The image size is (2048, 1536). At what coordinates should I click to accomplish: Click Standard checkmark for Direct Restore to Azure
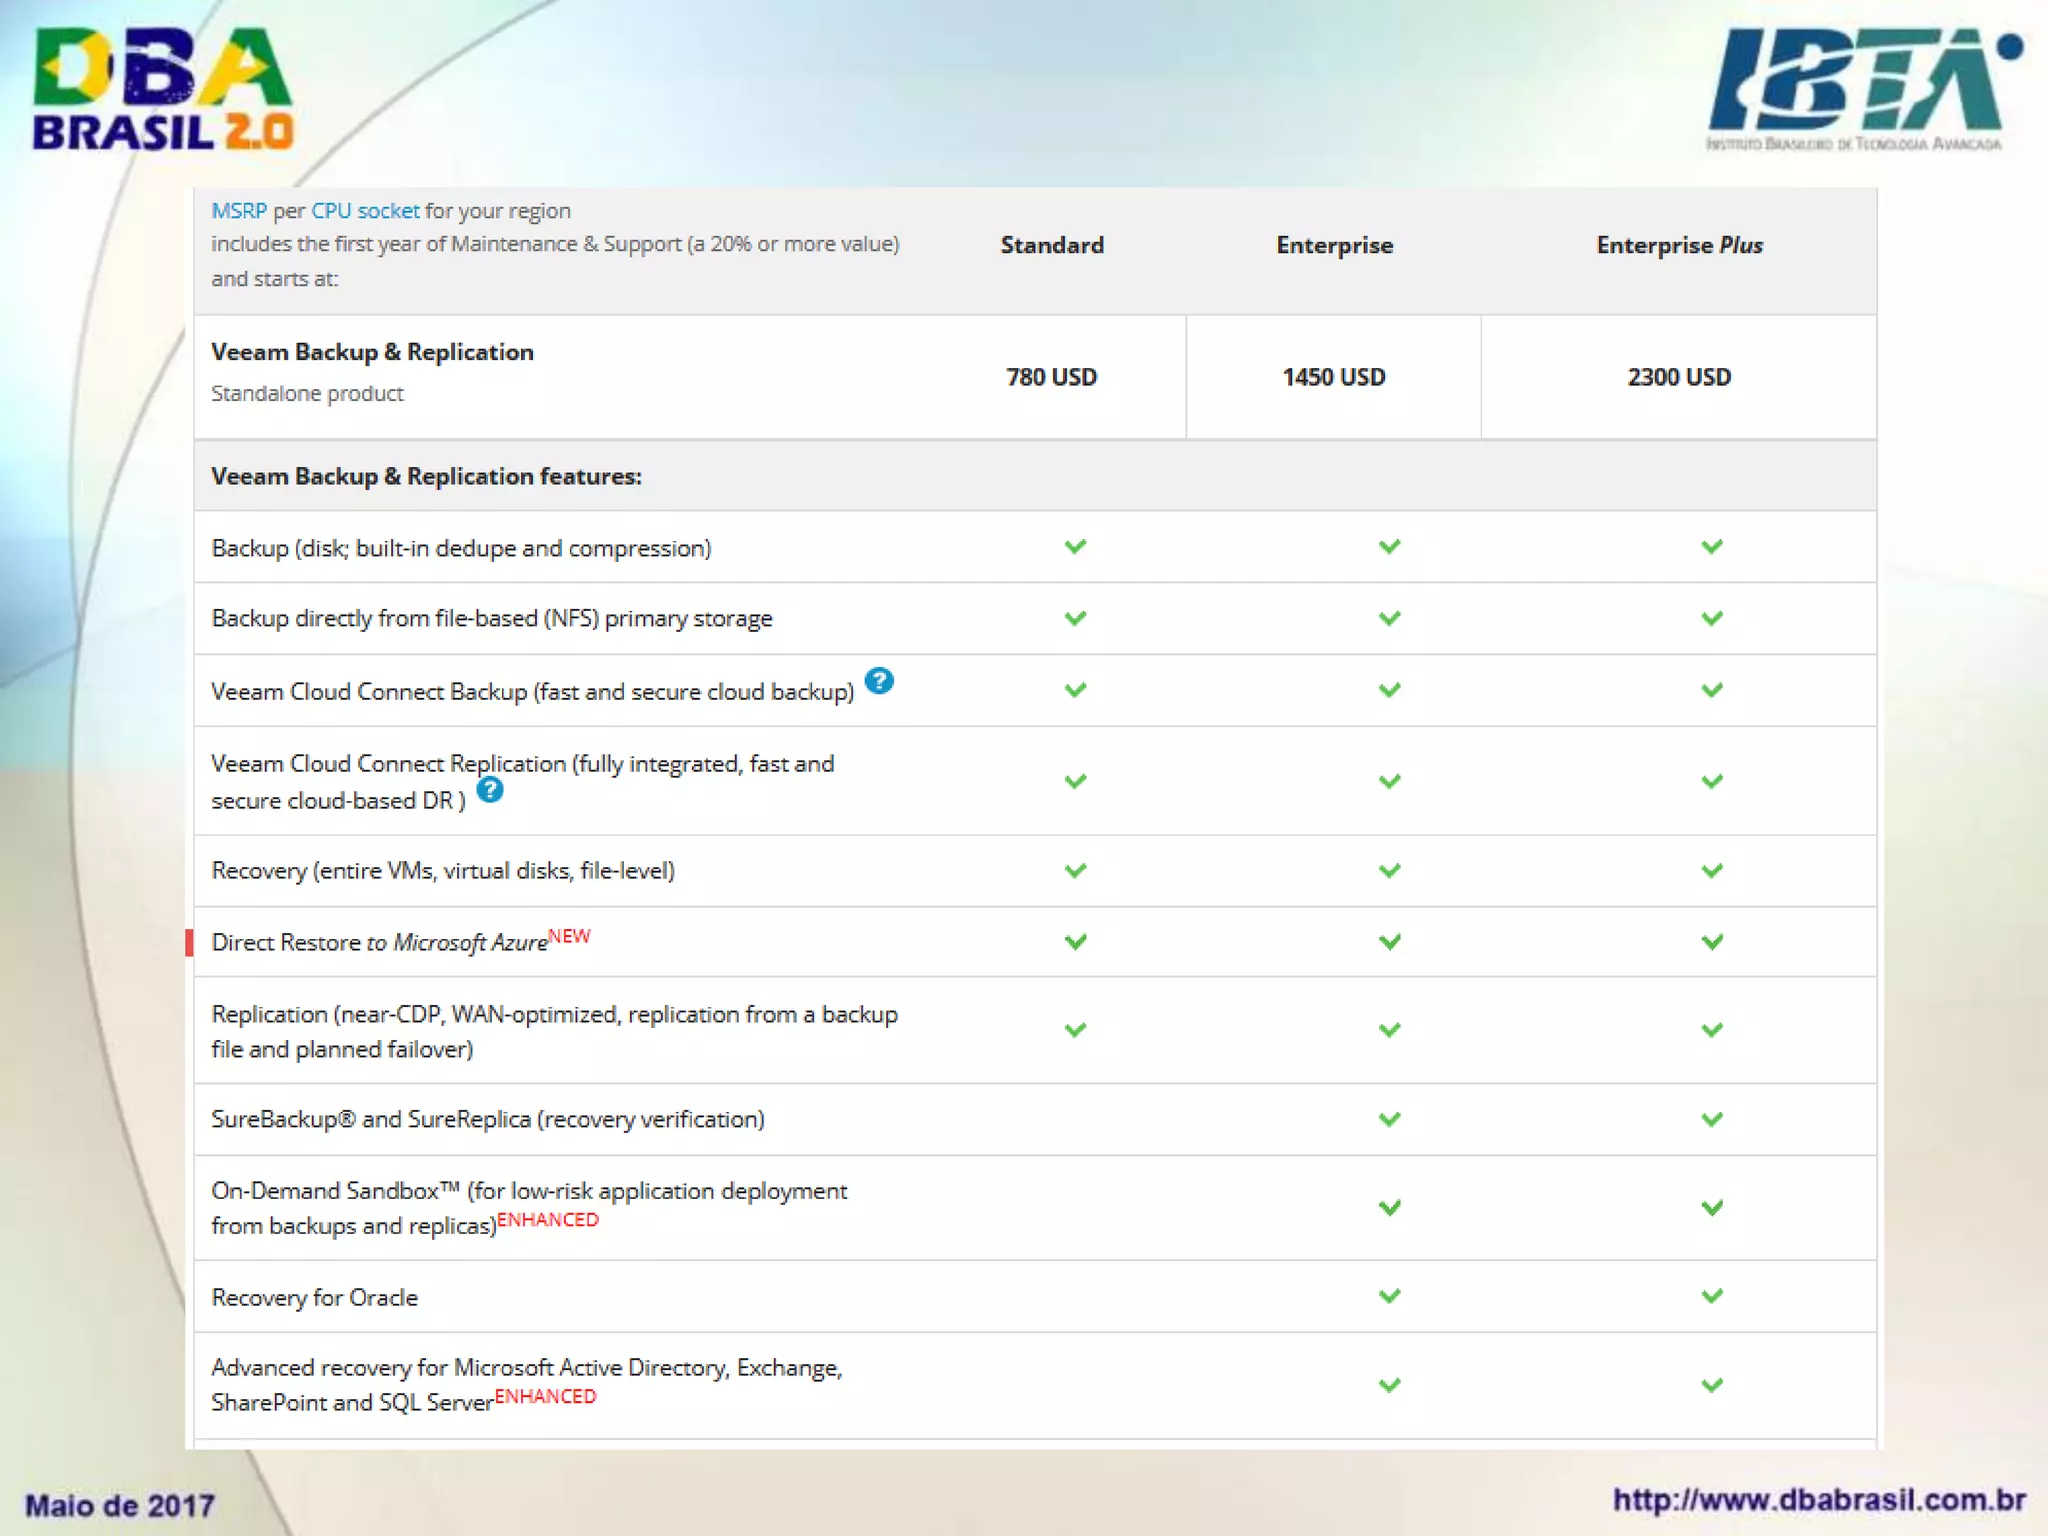1075,942
